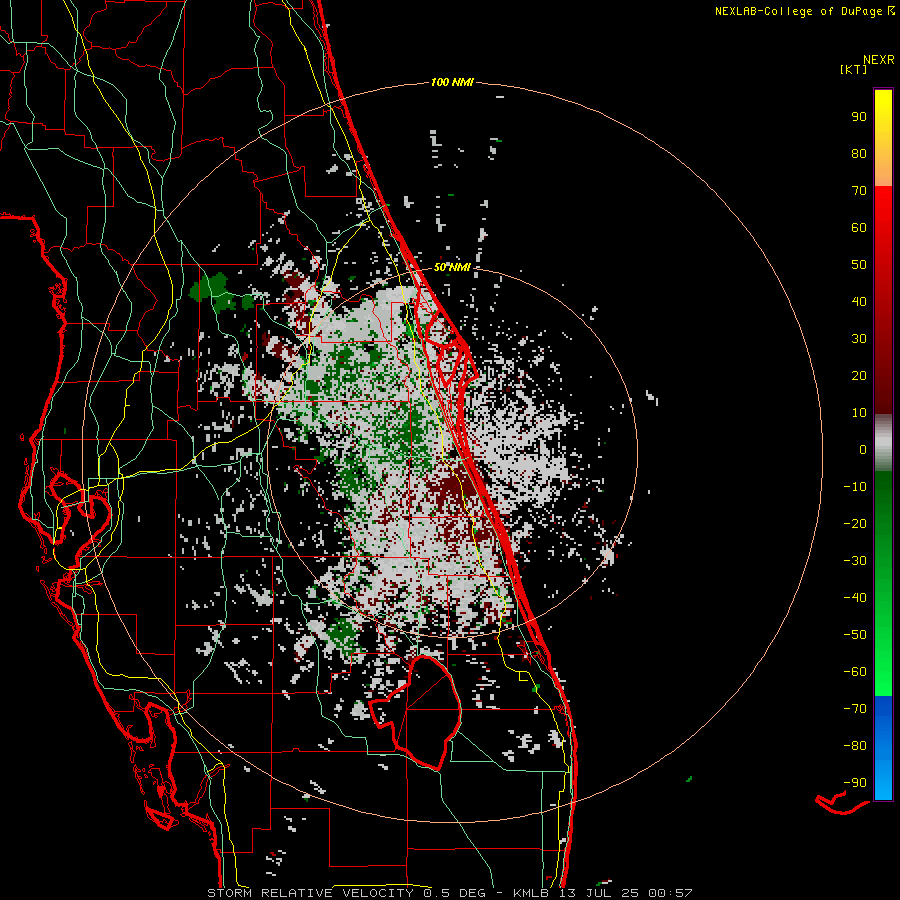Image resolution: width=900 pixels, height=900 pixels.
Task: Select the -80 value on velocity scale
Action: pos(855,746)
